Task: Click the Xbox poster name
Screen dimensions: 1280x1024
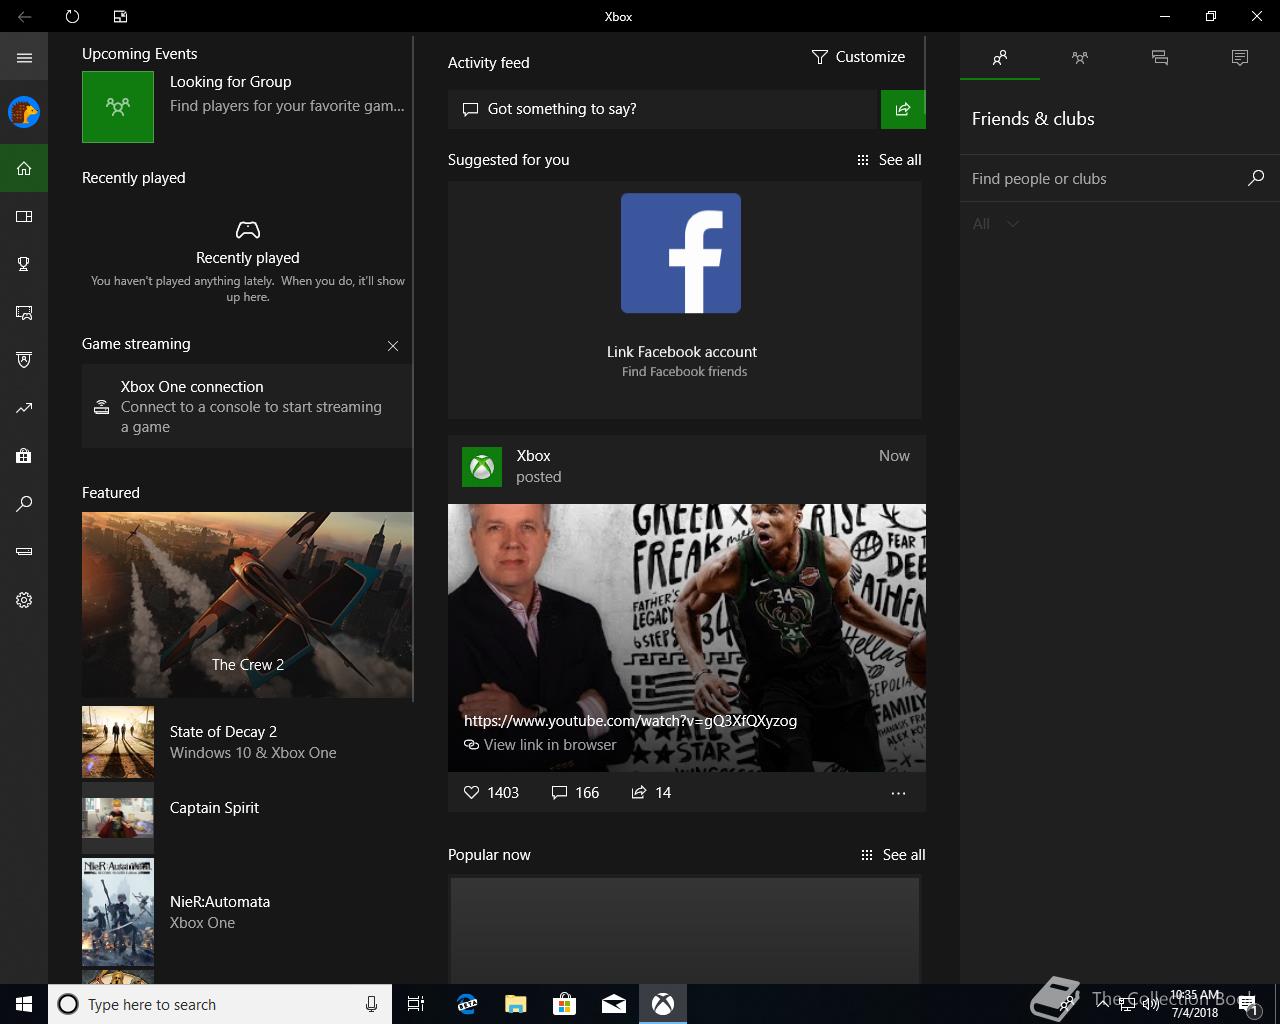Action: [x=533, y=456]
